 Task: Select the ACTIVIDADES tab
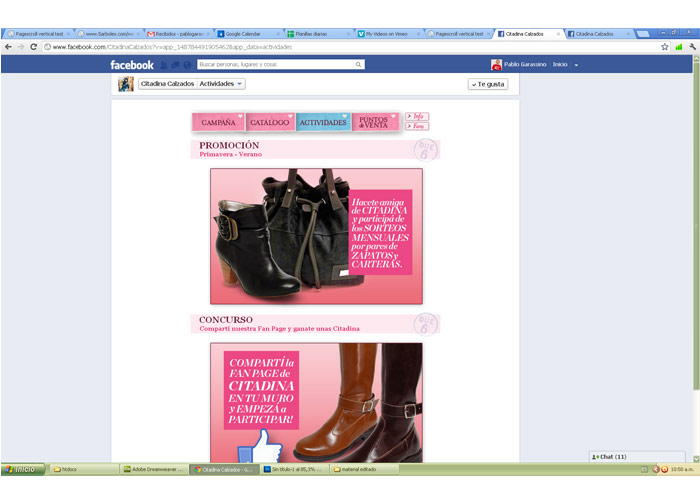pyautogui.click(x=323, y=122)
